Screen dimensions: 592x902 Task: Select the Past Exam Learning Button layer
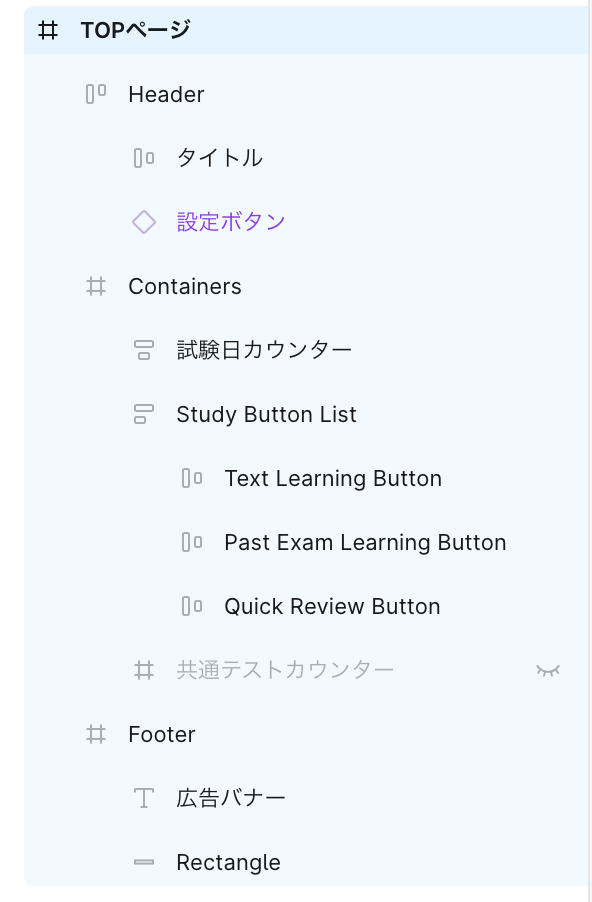365,542
